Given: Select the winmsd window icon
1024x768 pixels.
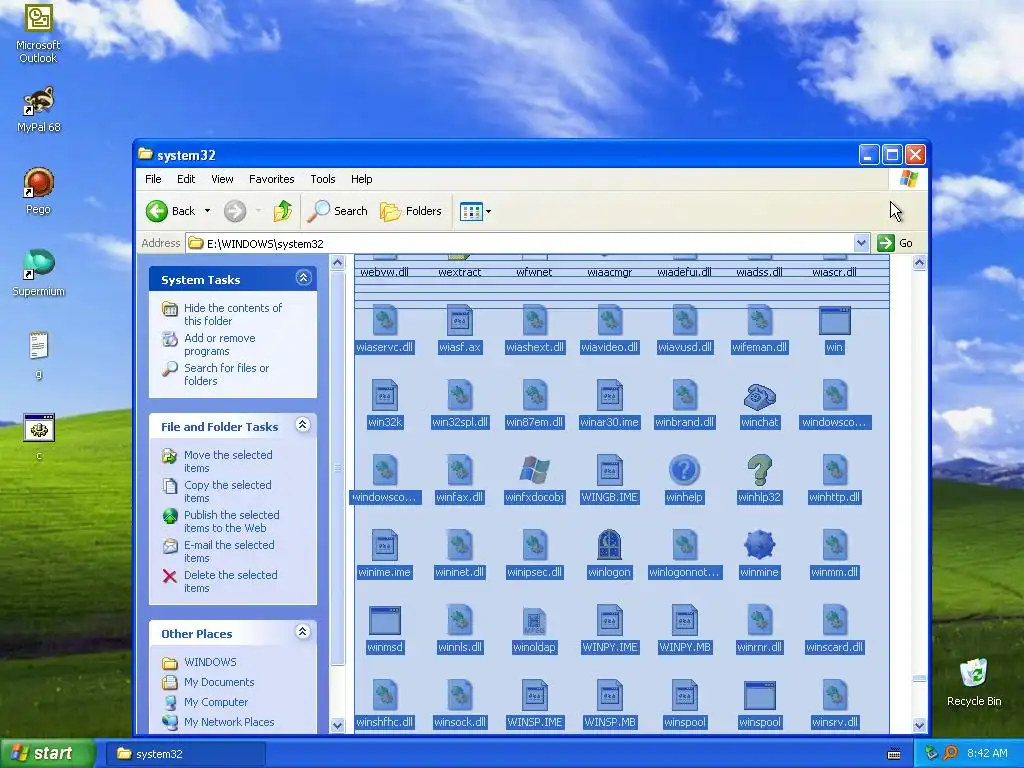Looking at the screenshot, I should click(x=385, y=620).
